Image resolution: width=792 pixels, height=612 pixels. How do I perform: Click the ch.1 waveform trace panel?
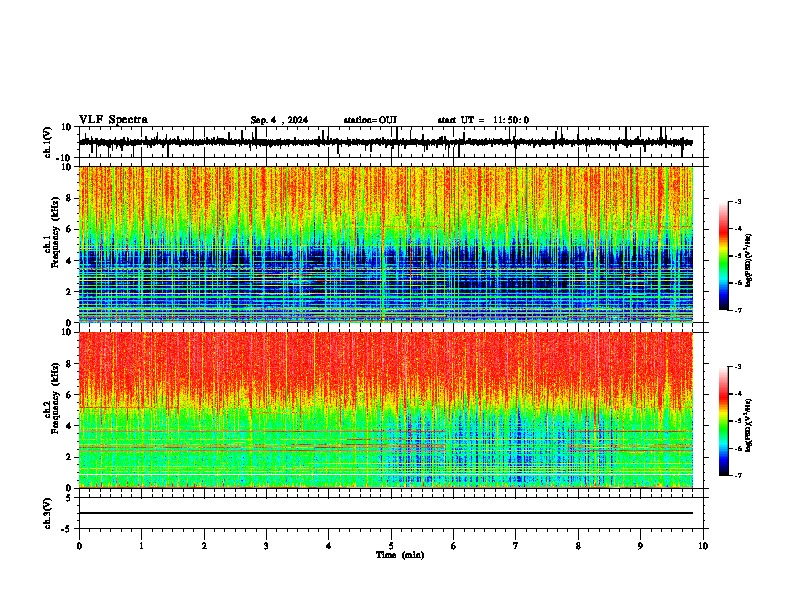pos(393,142)
